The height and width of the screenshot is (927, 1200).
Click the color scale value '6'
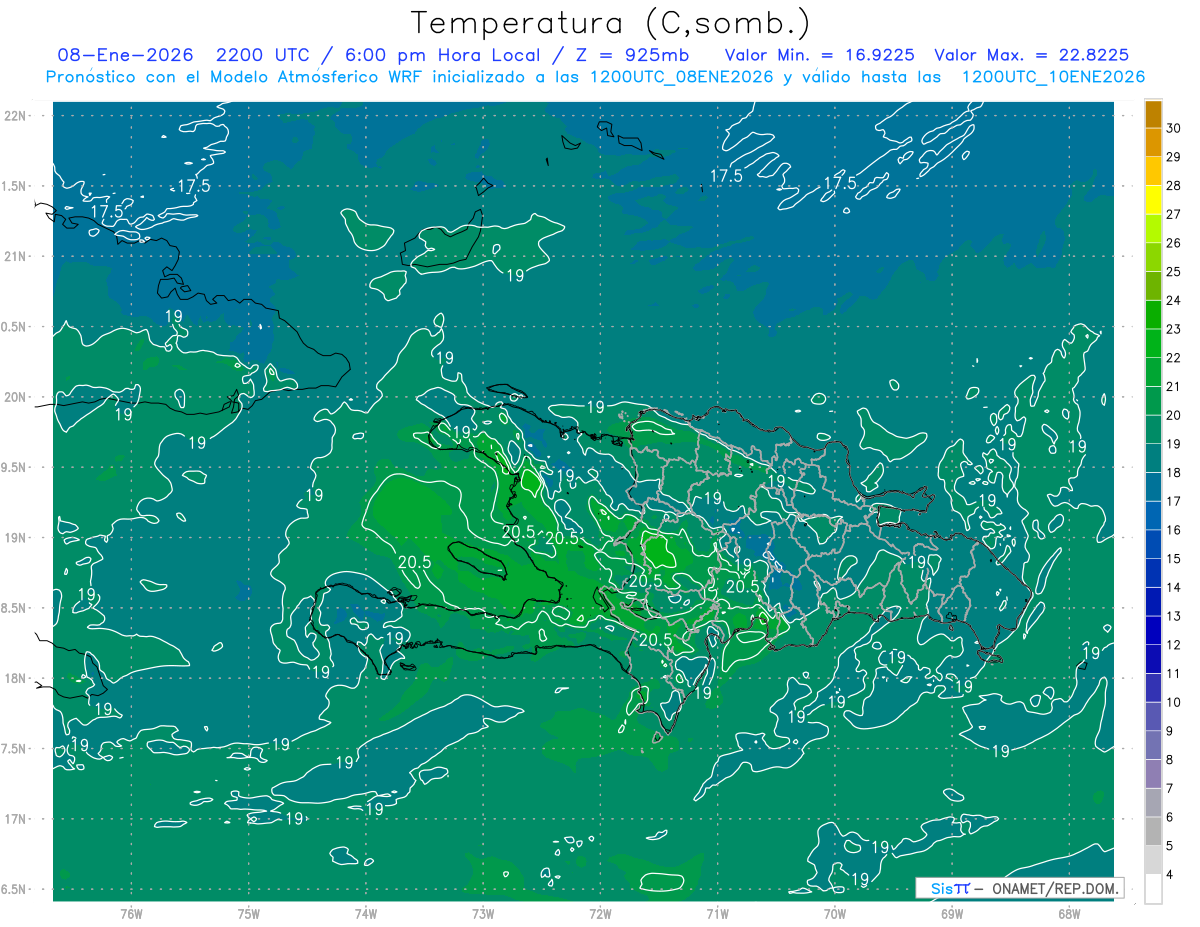point(1172,816)
